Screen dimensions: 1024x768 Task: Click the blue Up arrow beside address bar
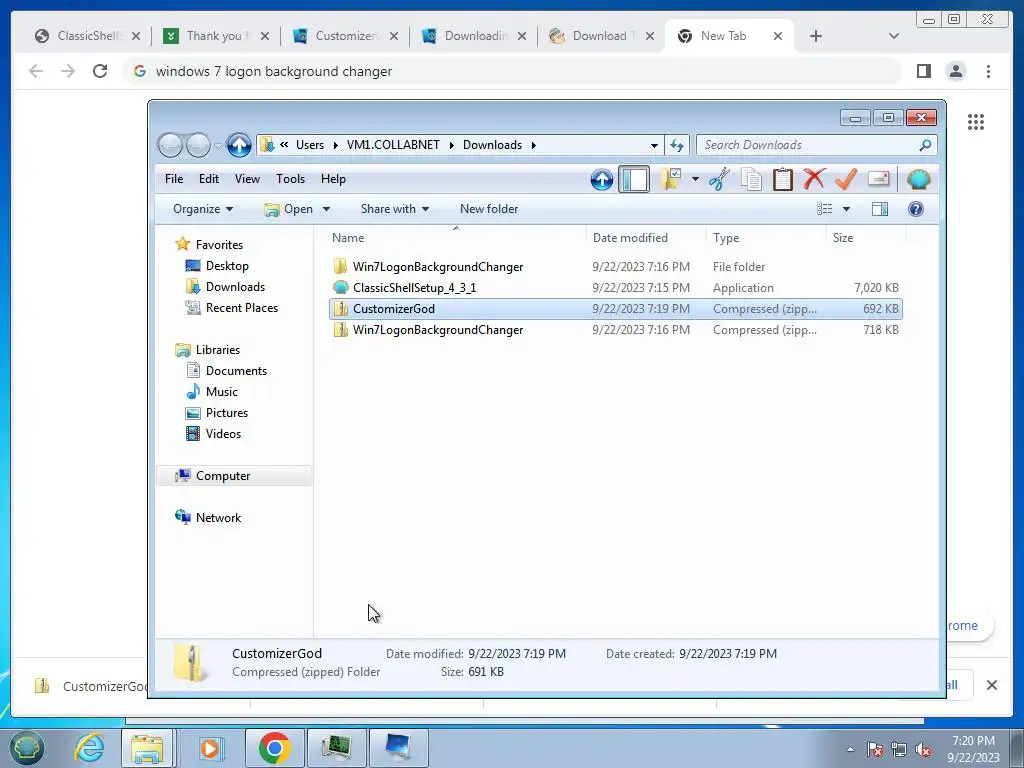pos(239,145)
